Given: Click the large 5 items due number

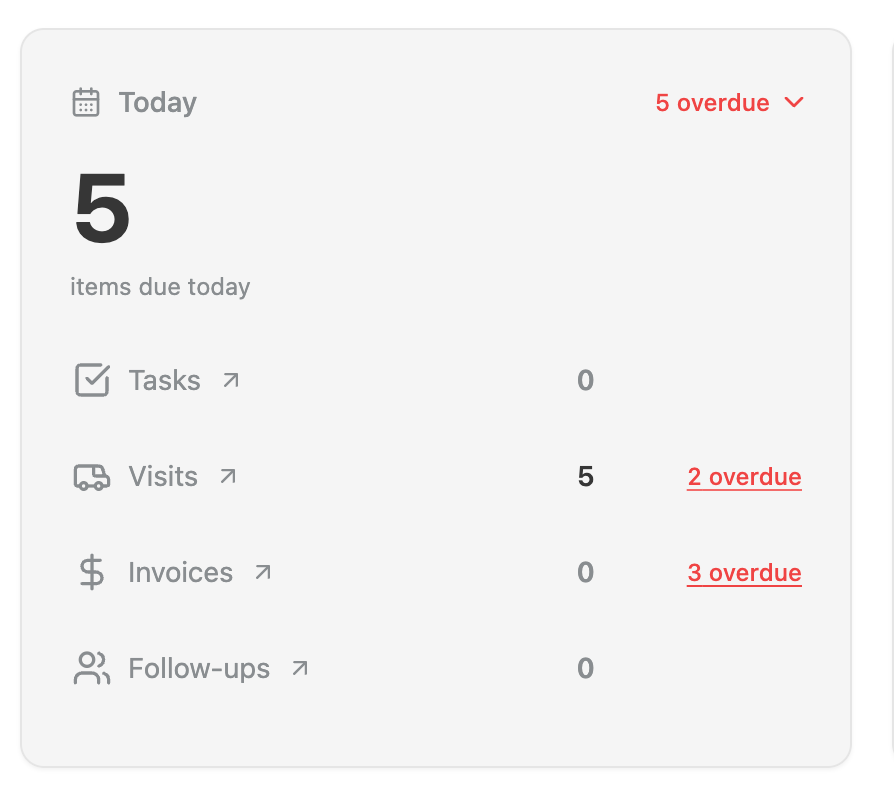Looking at the screenshot, I should [x=103, y=208].
